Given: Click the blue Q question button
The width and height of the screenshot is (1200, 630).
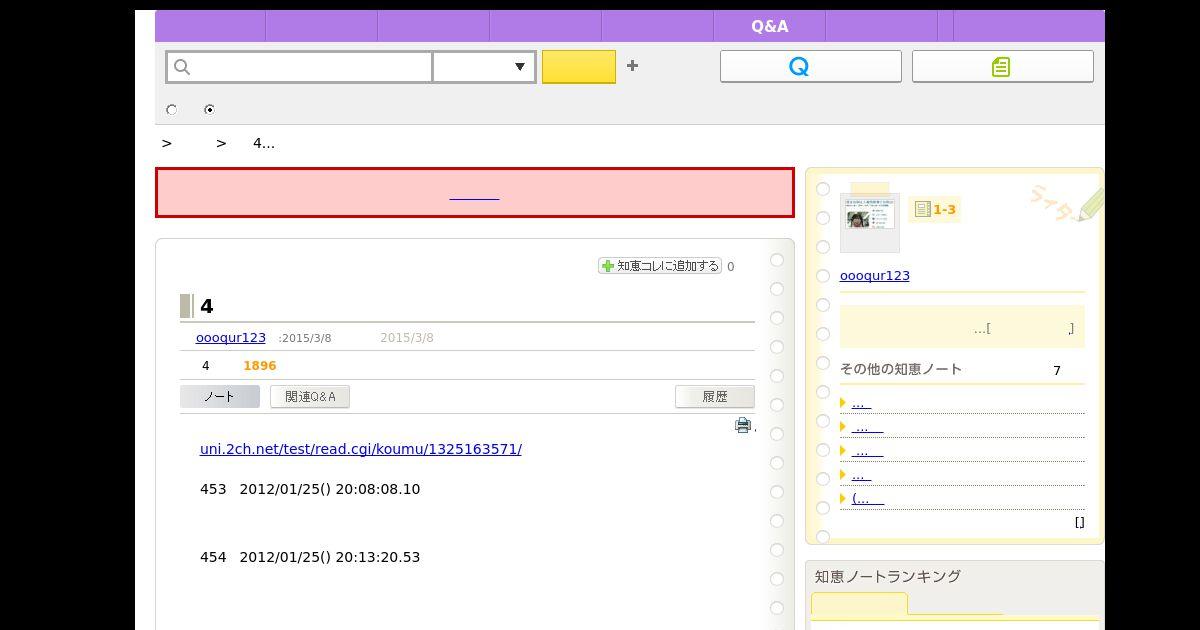Looking at the screenshot, I should [811, 67].
